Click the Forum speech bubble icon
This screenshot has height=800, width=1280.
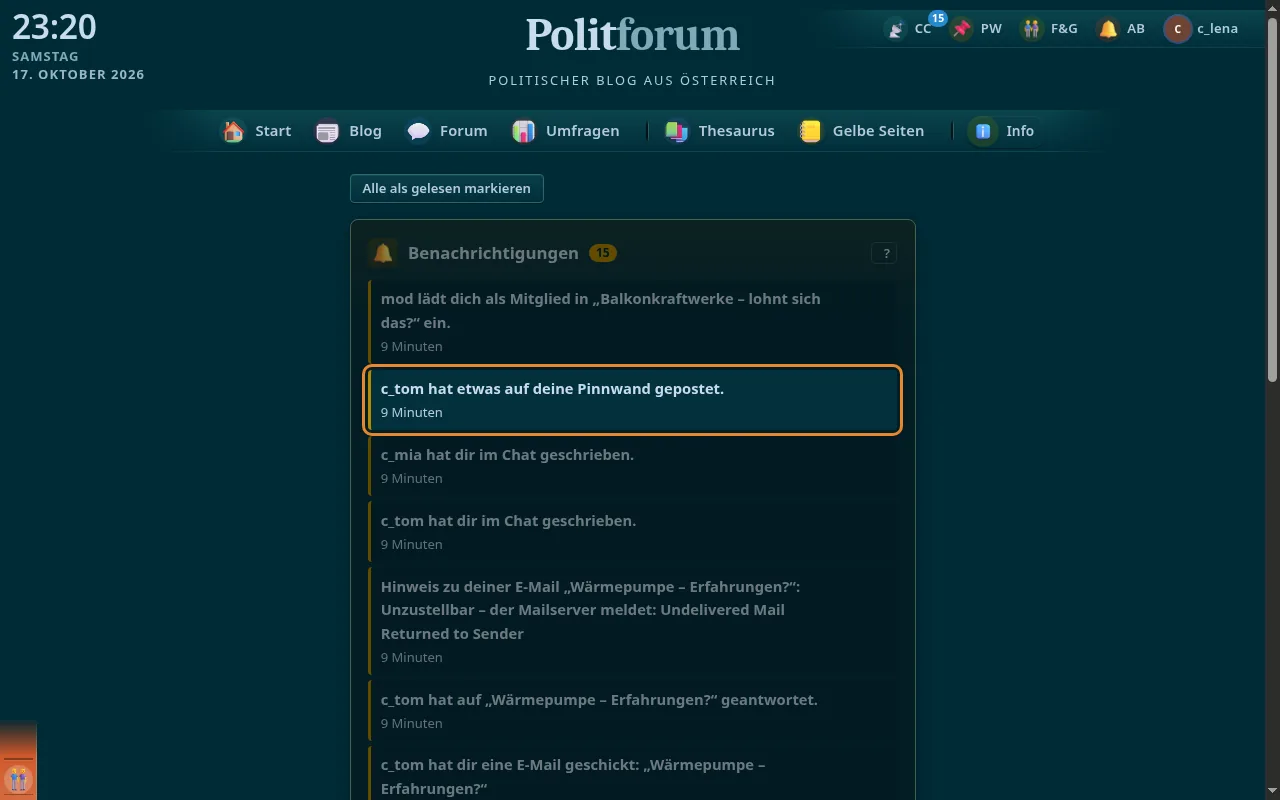[418, 131]
